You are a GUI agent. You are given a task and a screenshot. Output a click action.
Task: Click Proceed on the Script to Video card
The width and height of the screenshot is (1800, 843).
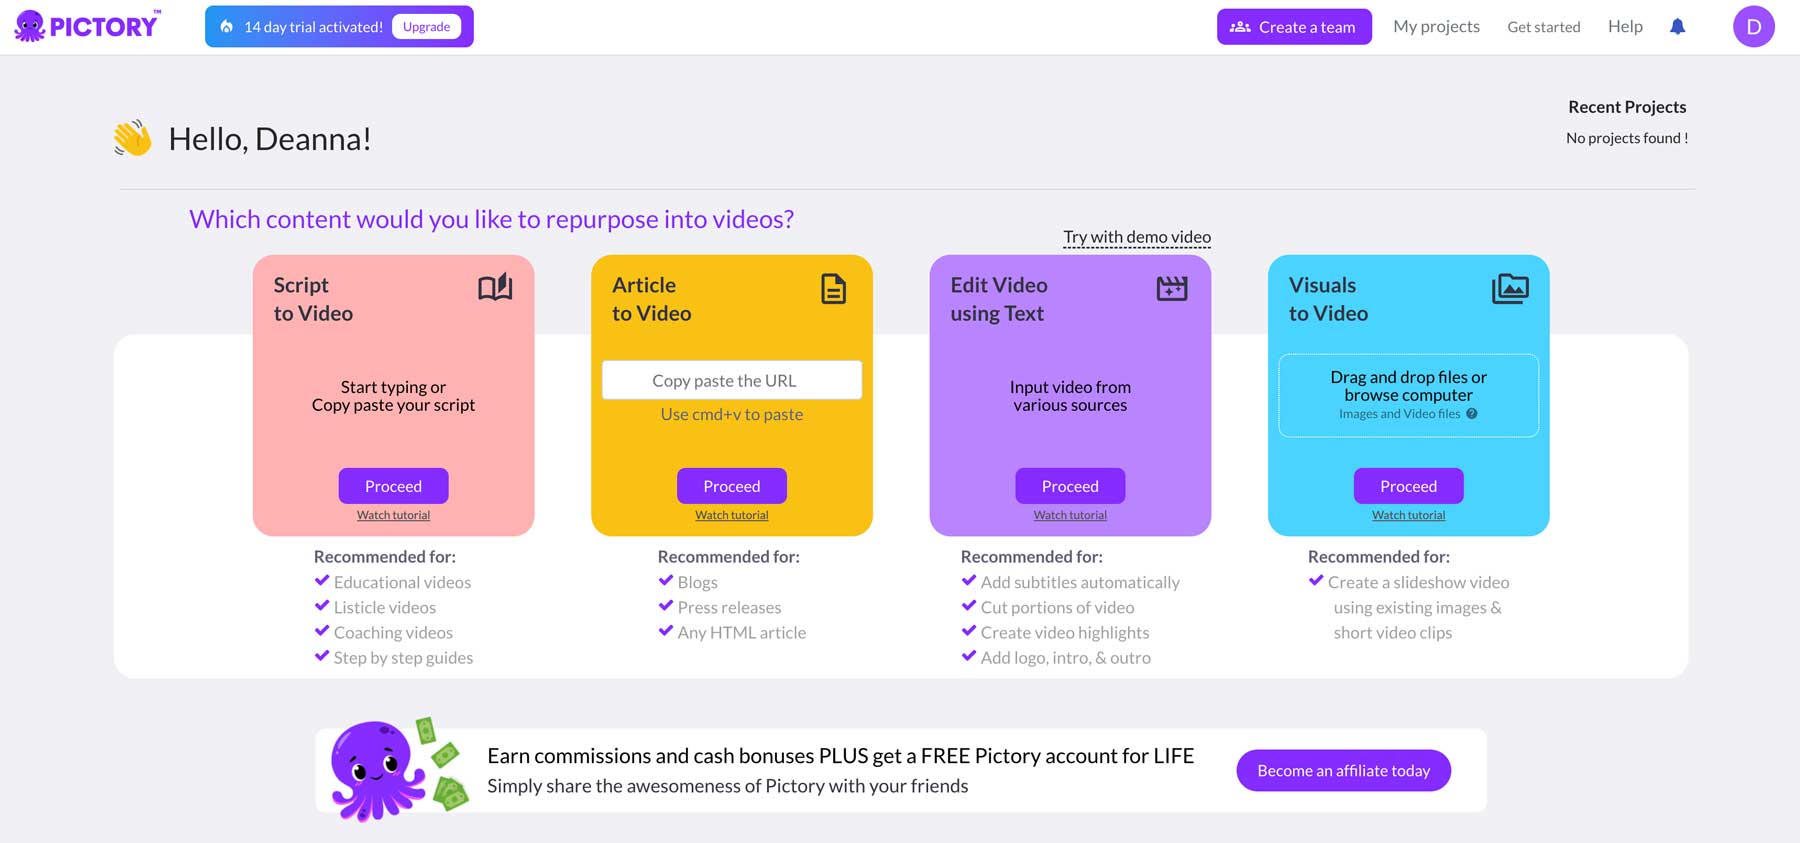click(x=393, y=486)
